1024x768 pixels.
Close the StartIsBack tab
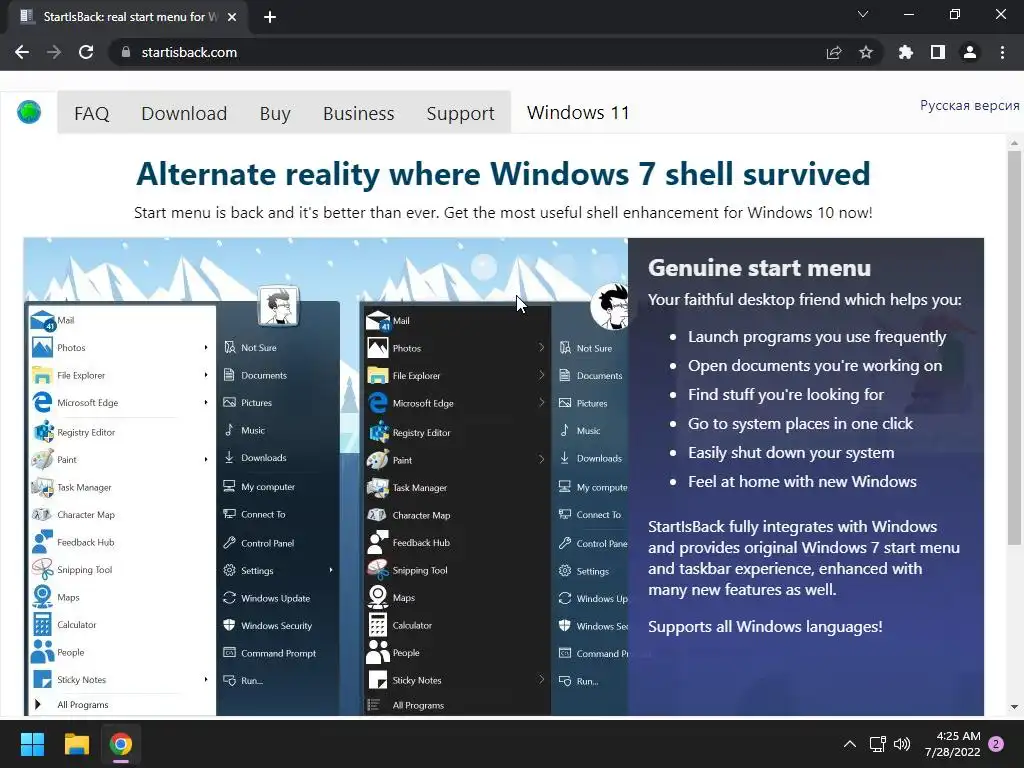[232, 17]
